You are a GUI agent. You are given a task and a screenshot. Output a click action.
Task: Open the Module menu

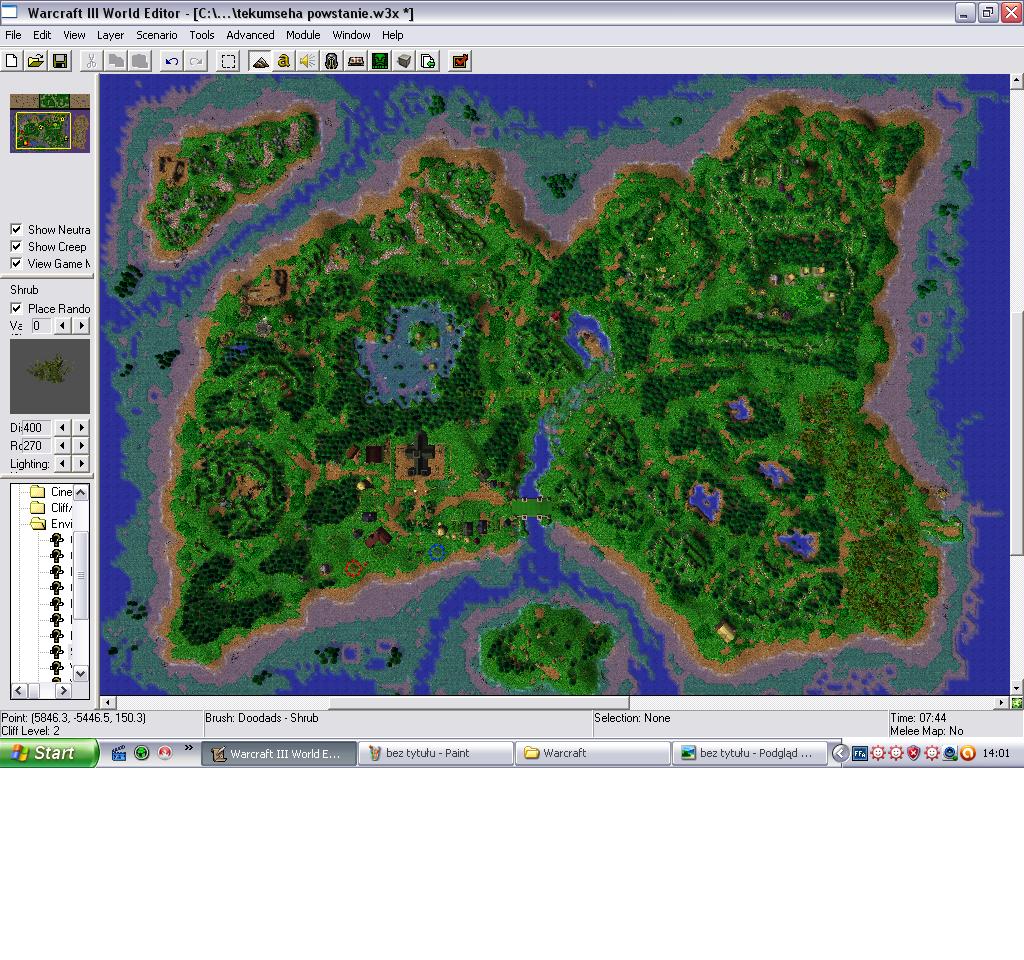303,35
